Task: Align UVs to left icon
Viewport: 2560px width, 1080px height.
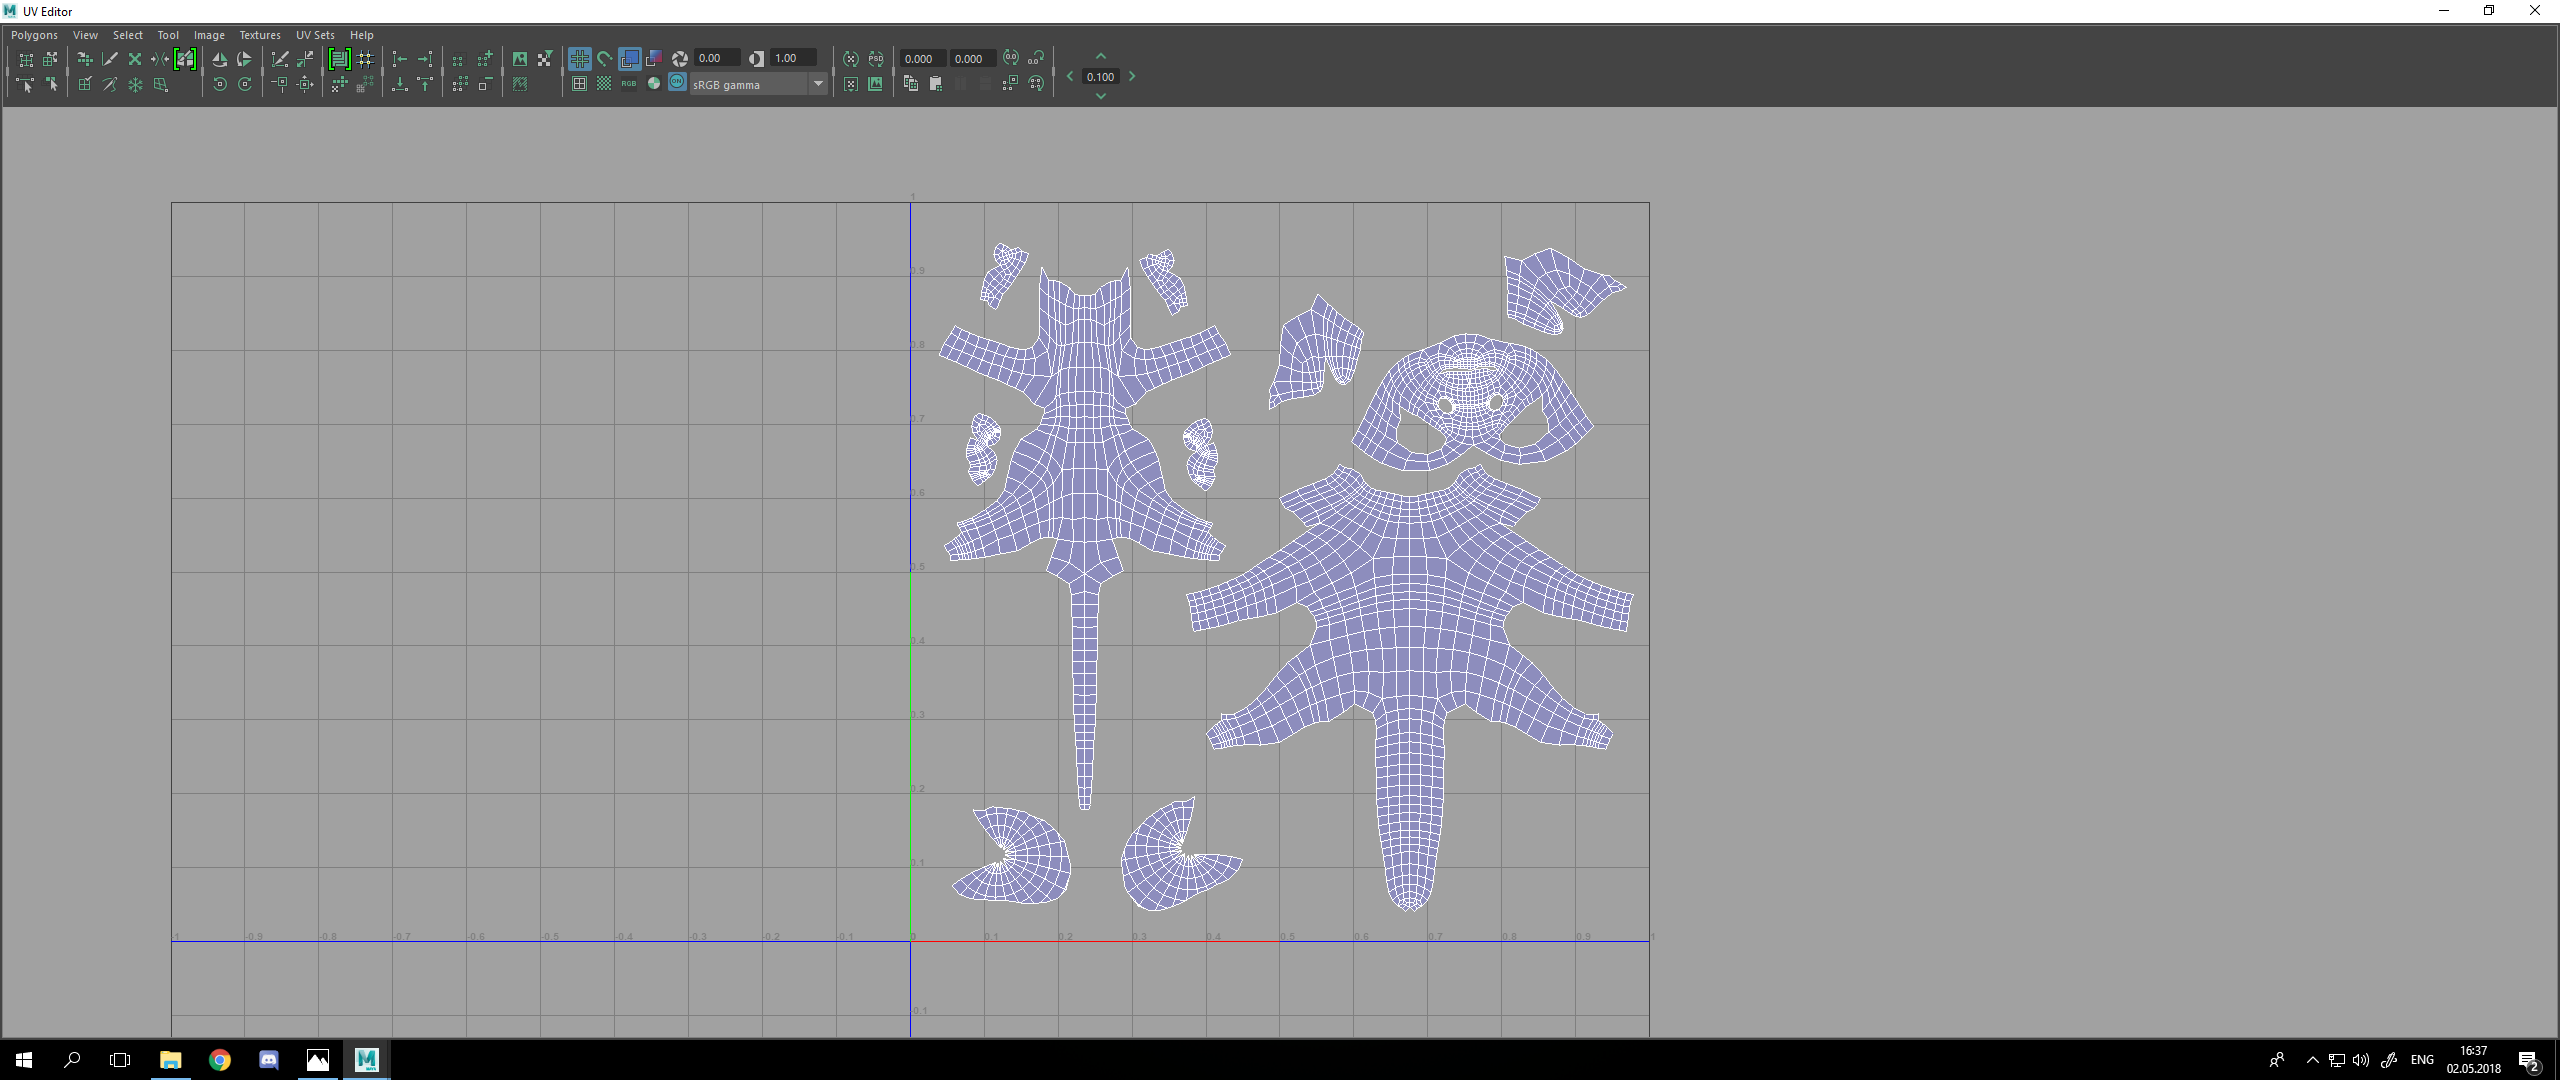Action: [400, 59]
